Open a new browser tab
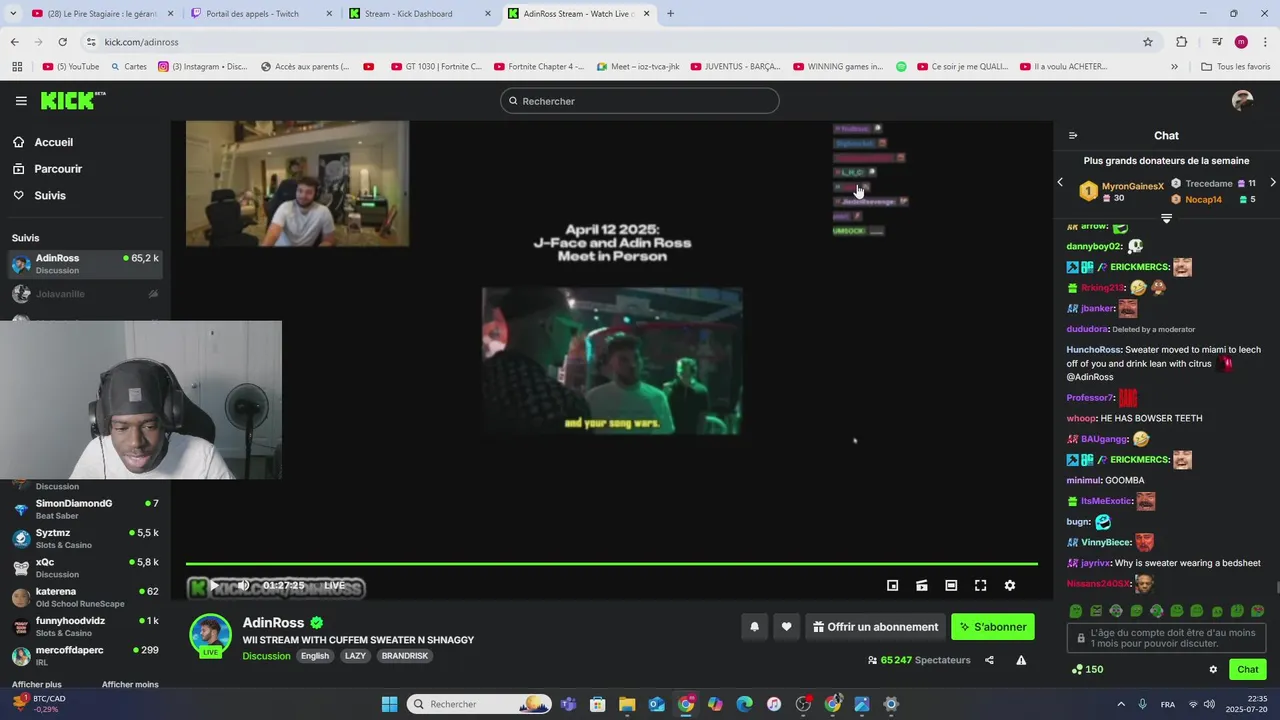Image resolution: width=1280 pixels, height=720 pixels. click(x=670, y=14)
